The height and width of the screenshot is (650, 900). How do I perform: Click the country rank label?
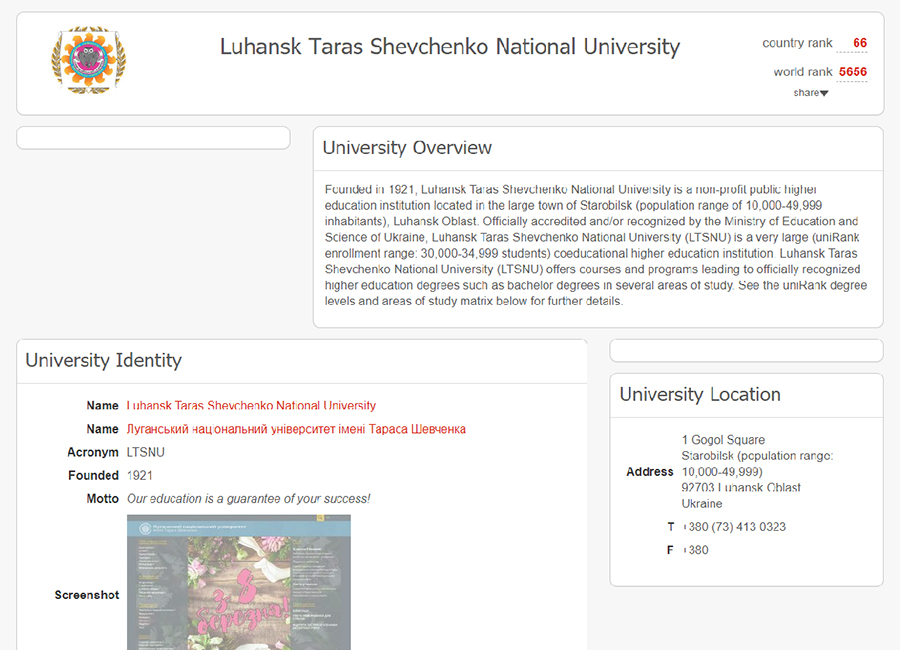click(x=797, y=43)
